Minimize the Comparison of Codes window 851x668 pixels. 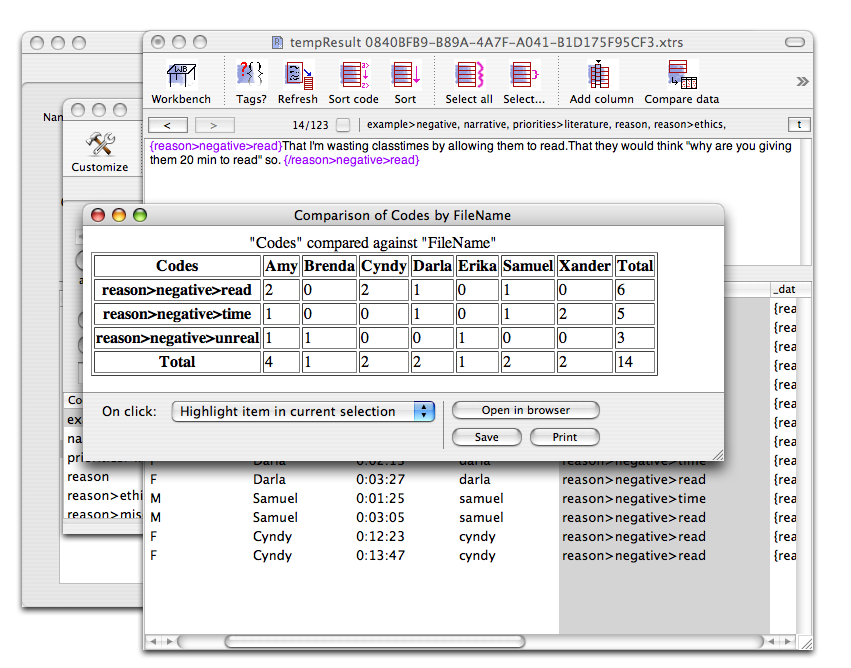[x=119, y=215]
